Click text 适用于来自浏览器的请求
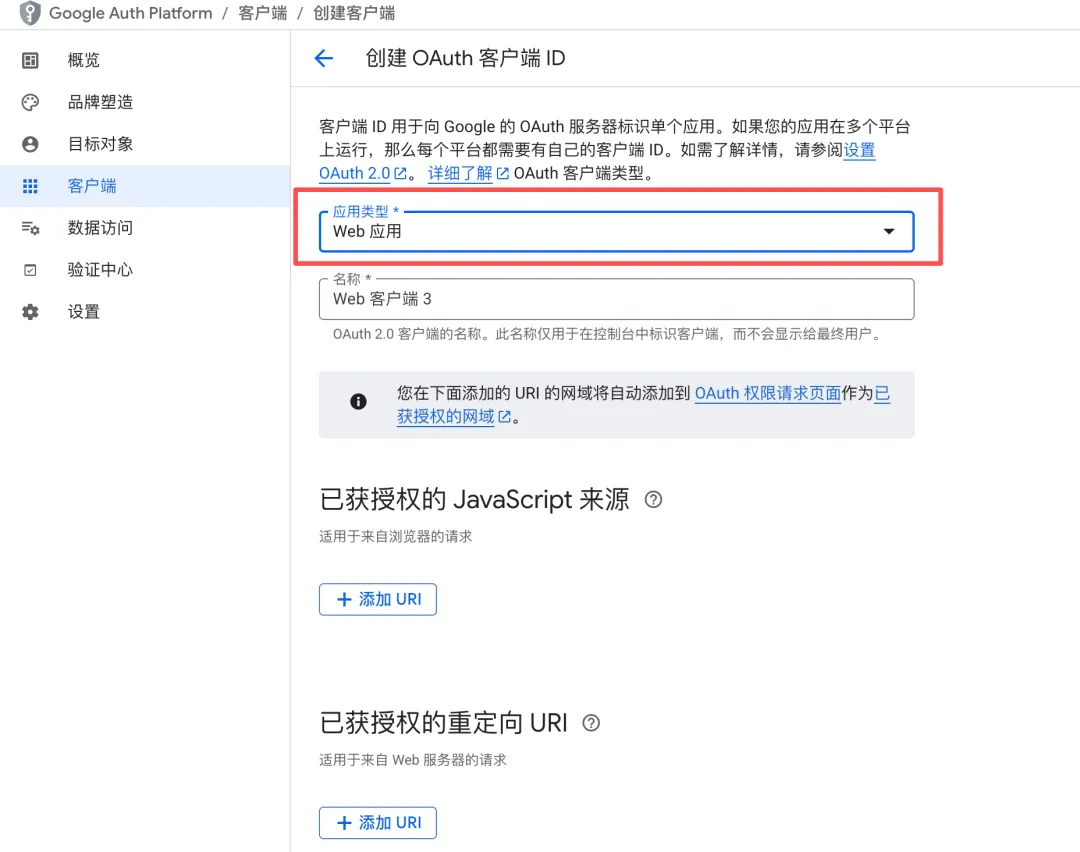Image resolution: width=1080 pixels, height=852 pixels. coord(395,537)
